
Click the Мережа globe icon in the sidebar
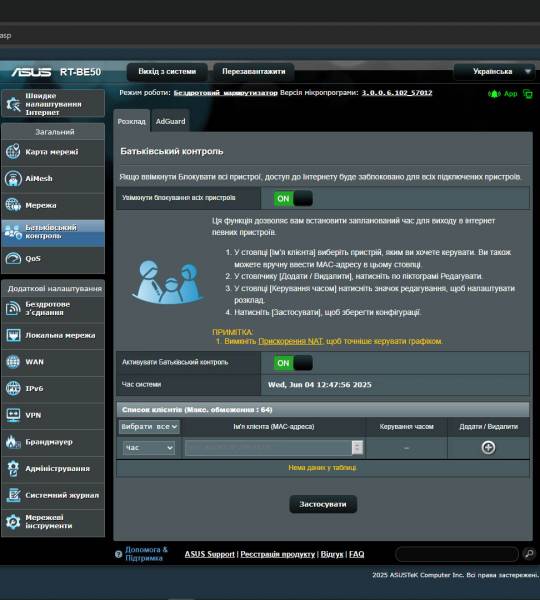pos(13,205)
